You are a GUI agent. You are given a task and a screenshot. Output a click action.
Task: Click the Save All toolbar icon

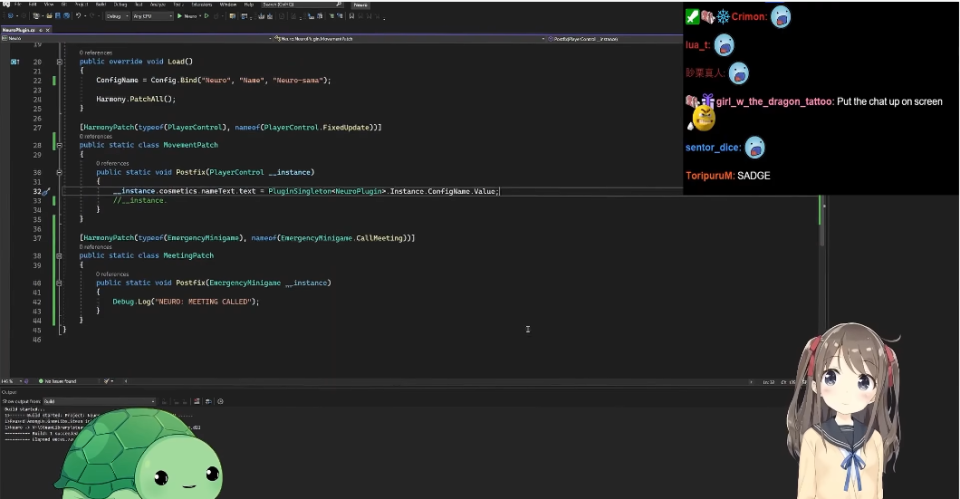pos(67,16)
